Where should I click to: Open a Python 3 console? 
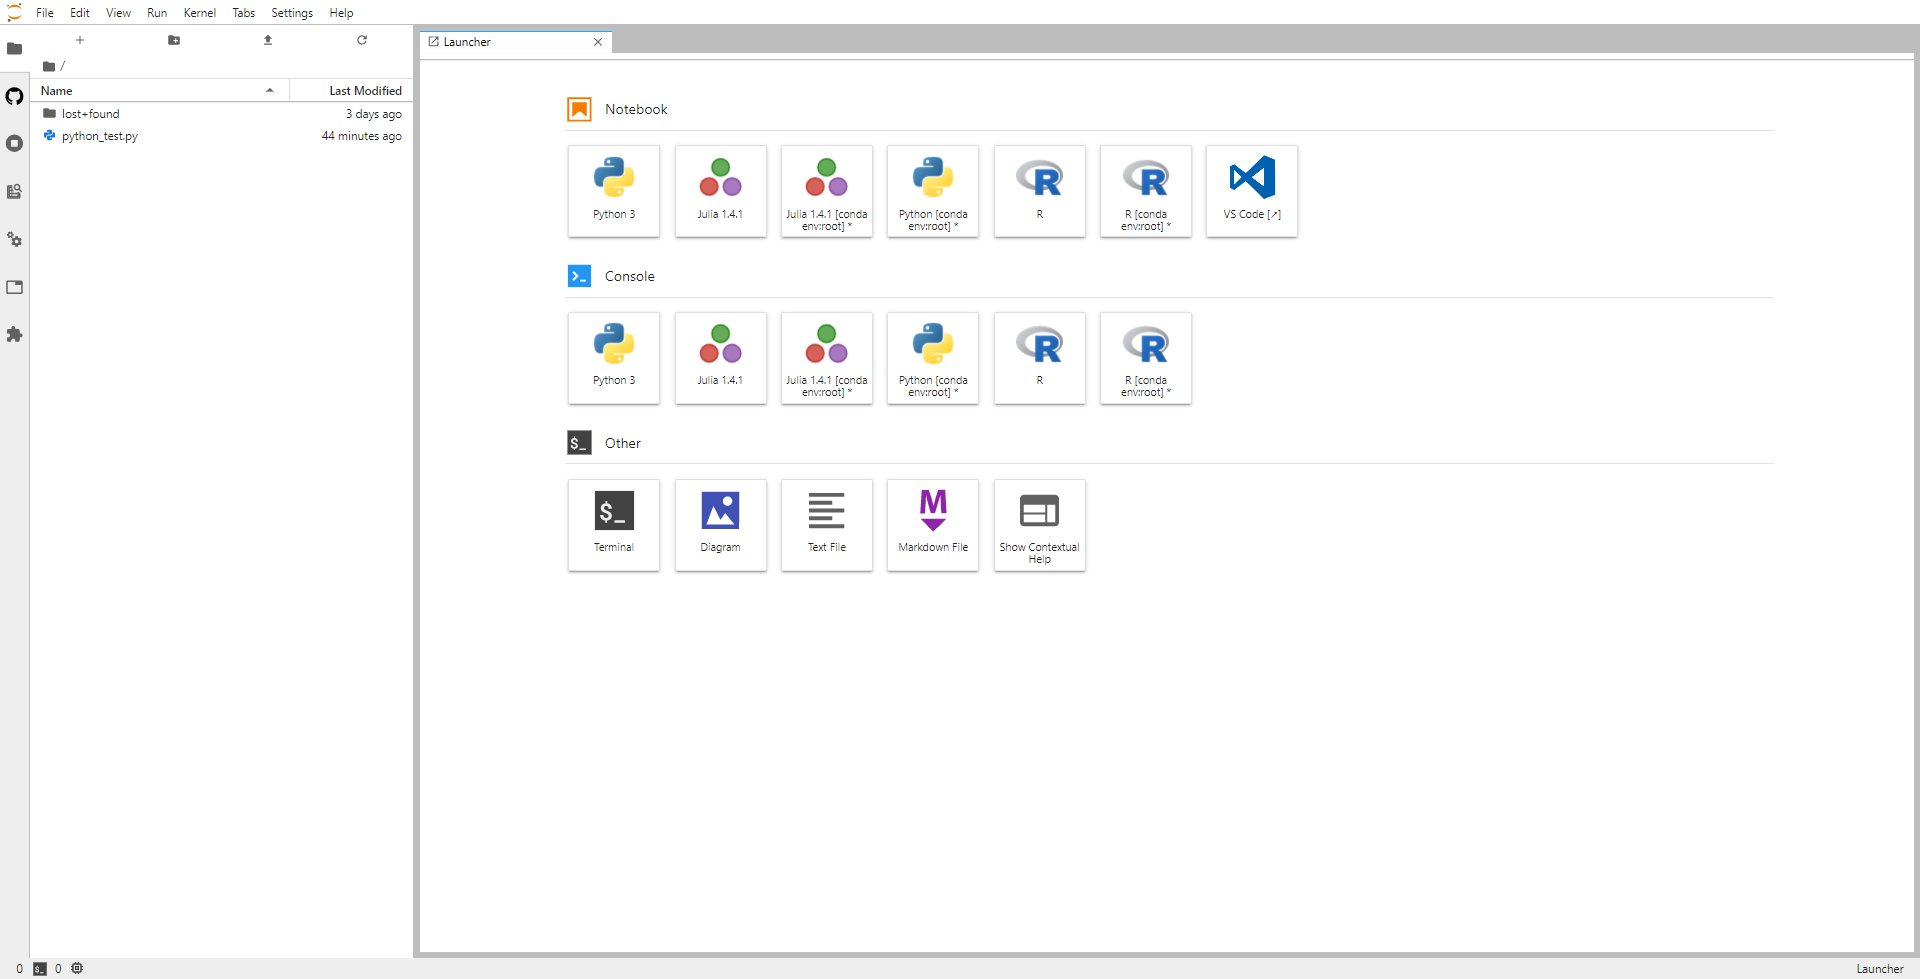[614, 358]
